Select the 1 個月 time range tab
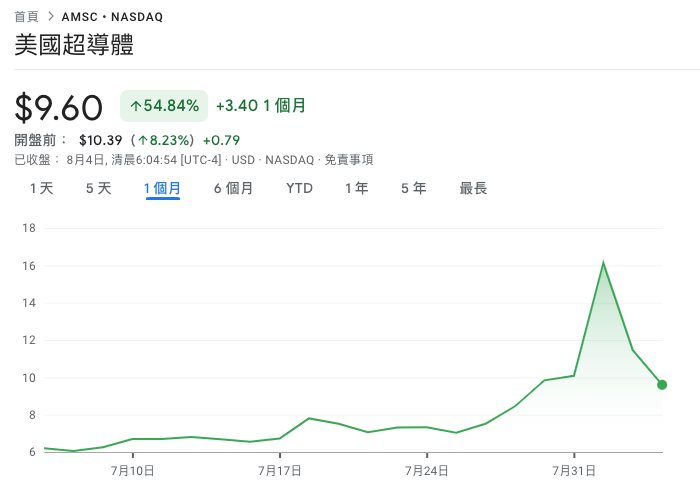The width and height of the screenshot is (700, 495). click(162, 189)
